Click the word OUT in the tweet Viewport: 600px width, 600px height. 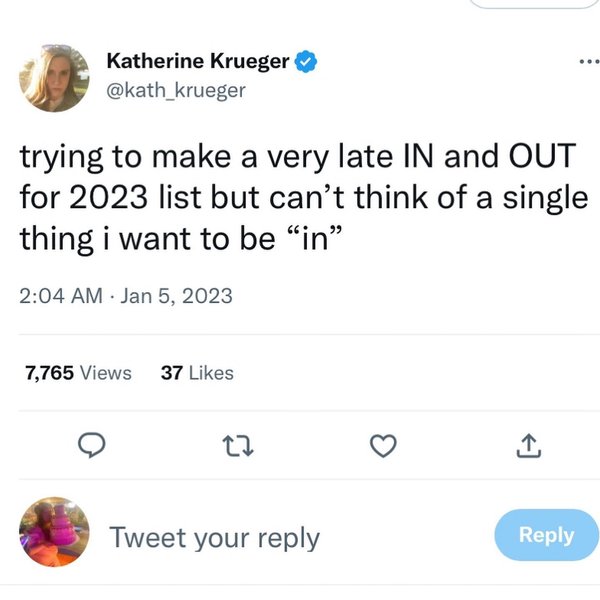tap(542, 158)
